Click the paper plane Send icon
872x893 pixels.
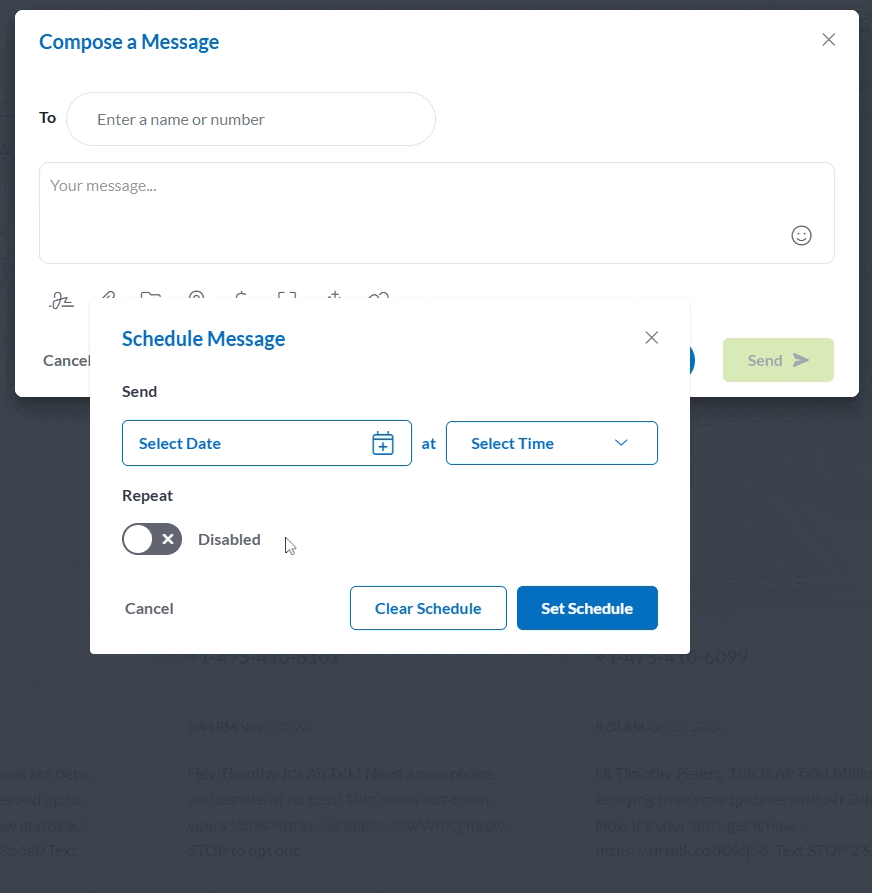tap(801, 360)
